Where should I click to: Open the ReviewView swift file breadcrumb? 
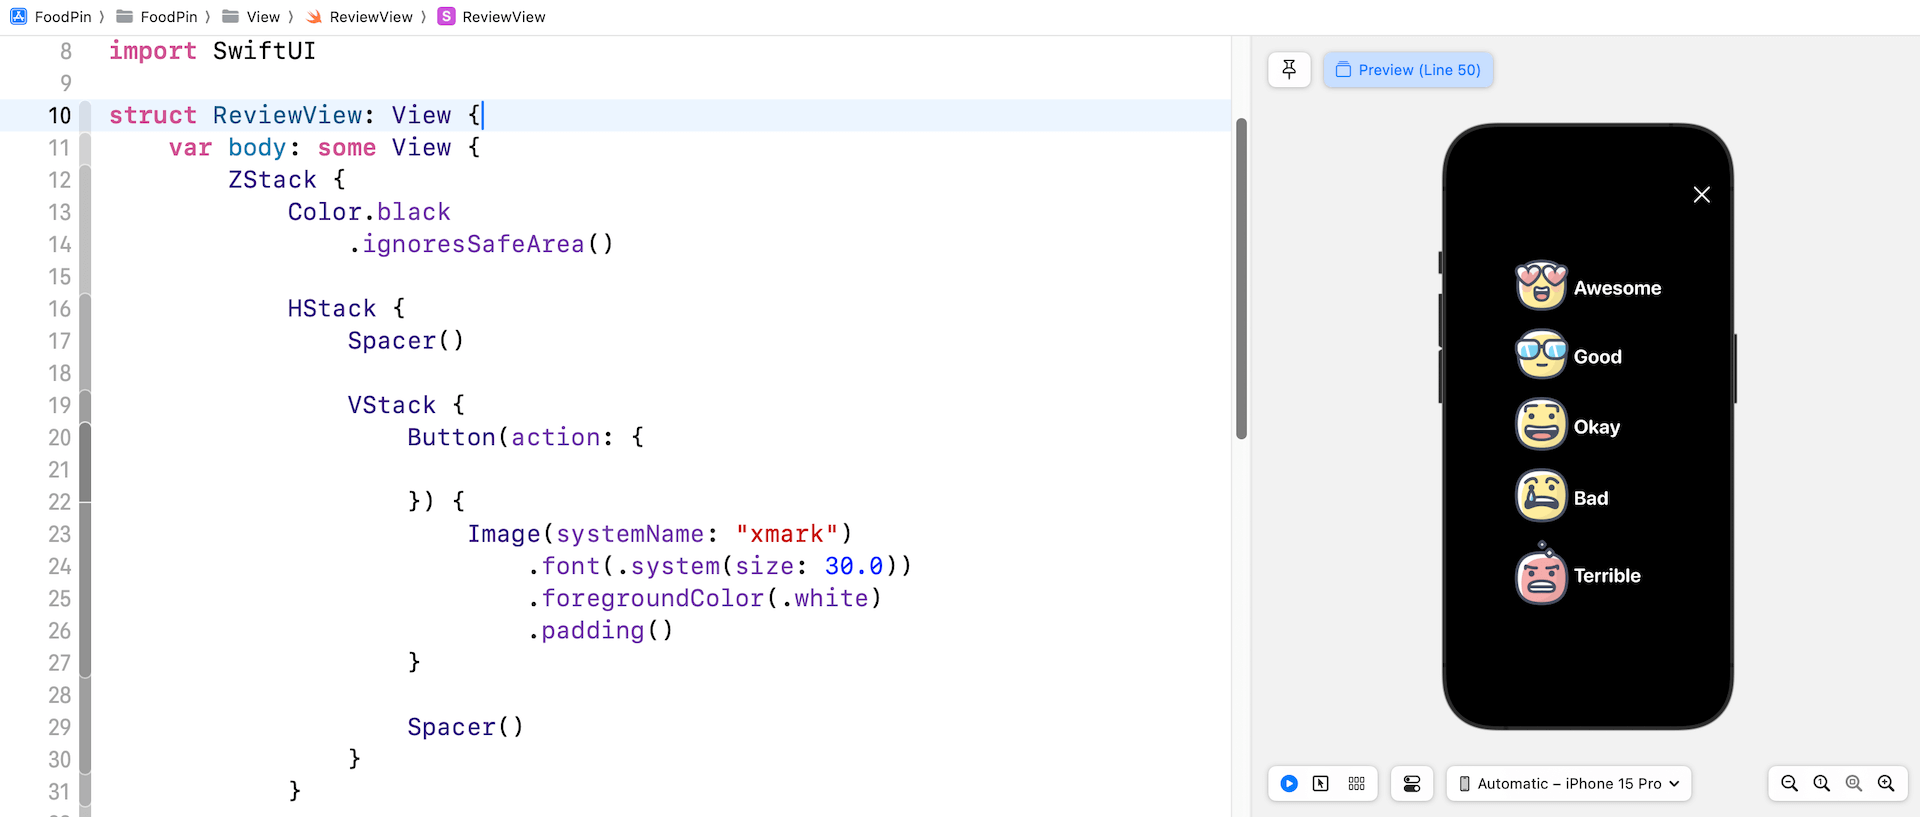coord(360,17)
